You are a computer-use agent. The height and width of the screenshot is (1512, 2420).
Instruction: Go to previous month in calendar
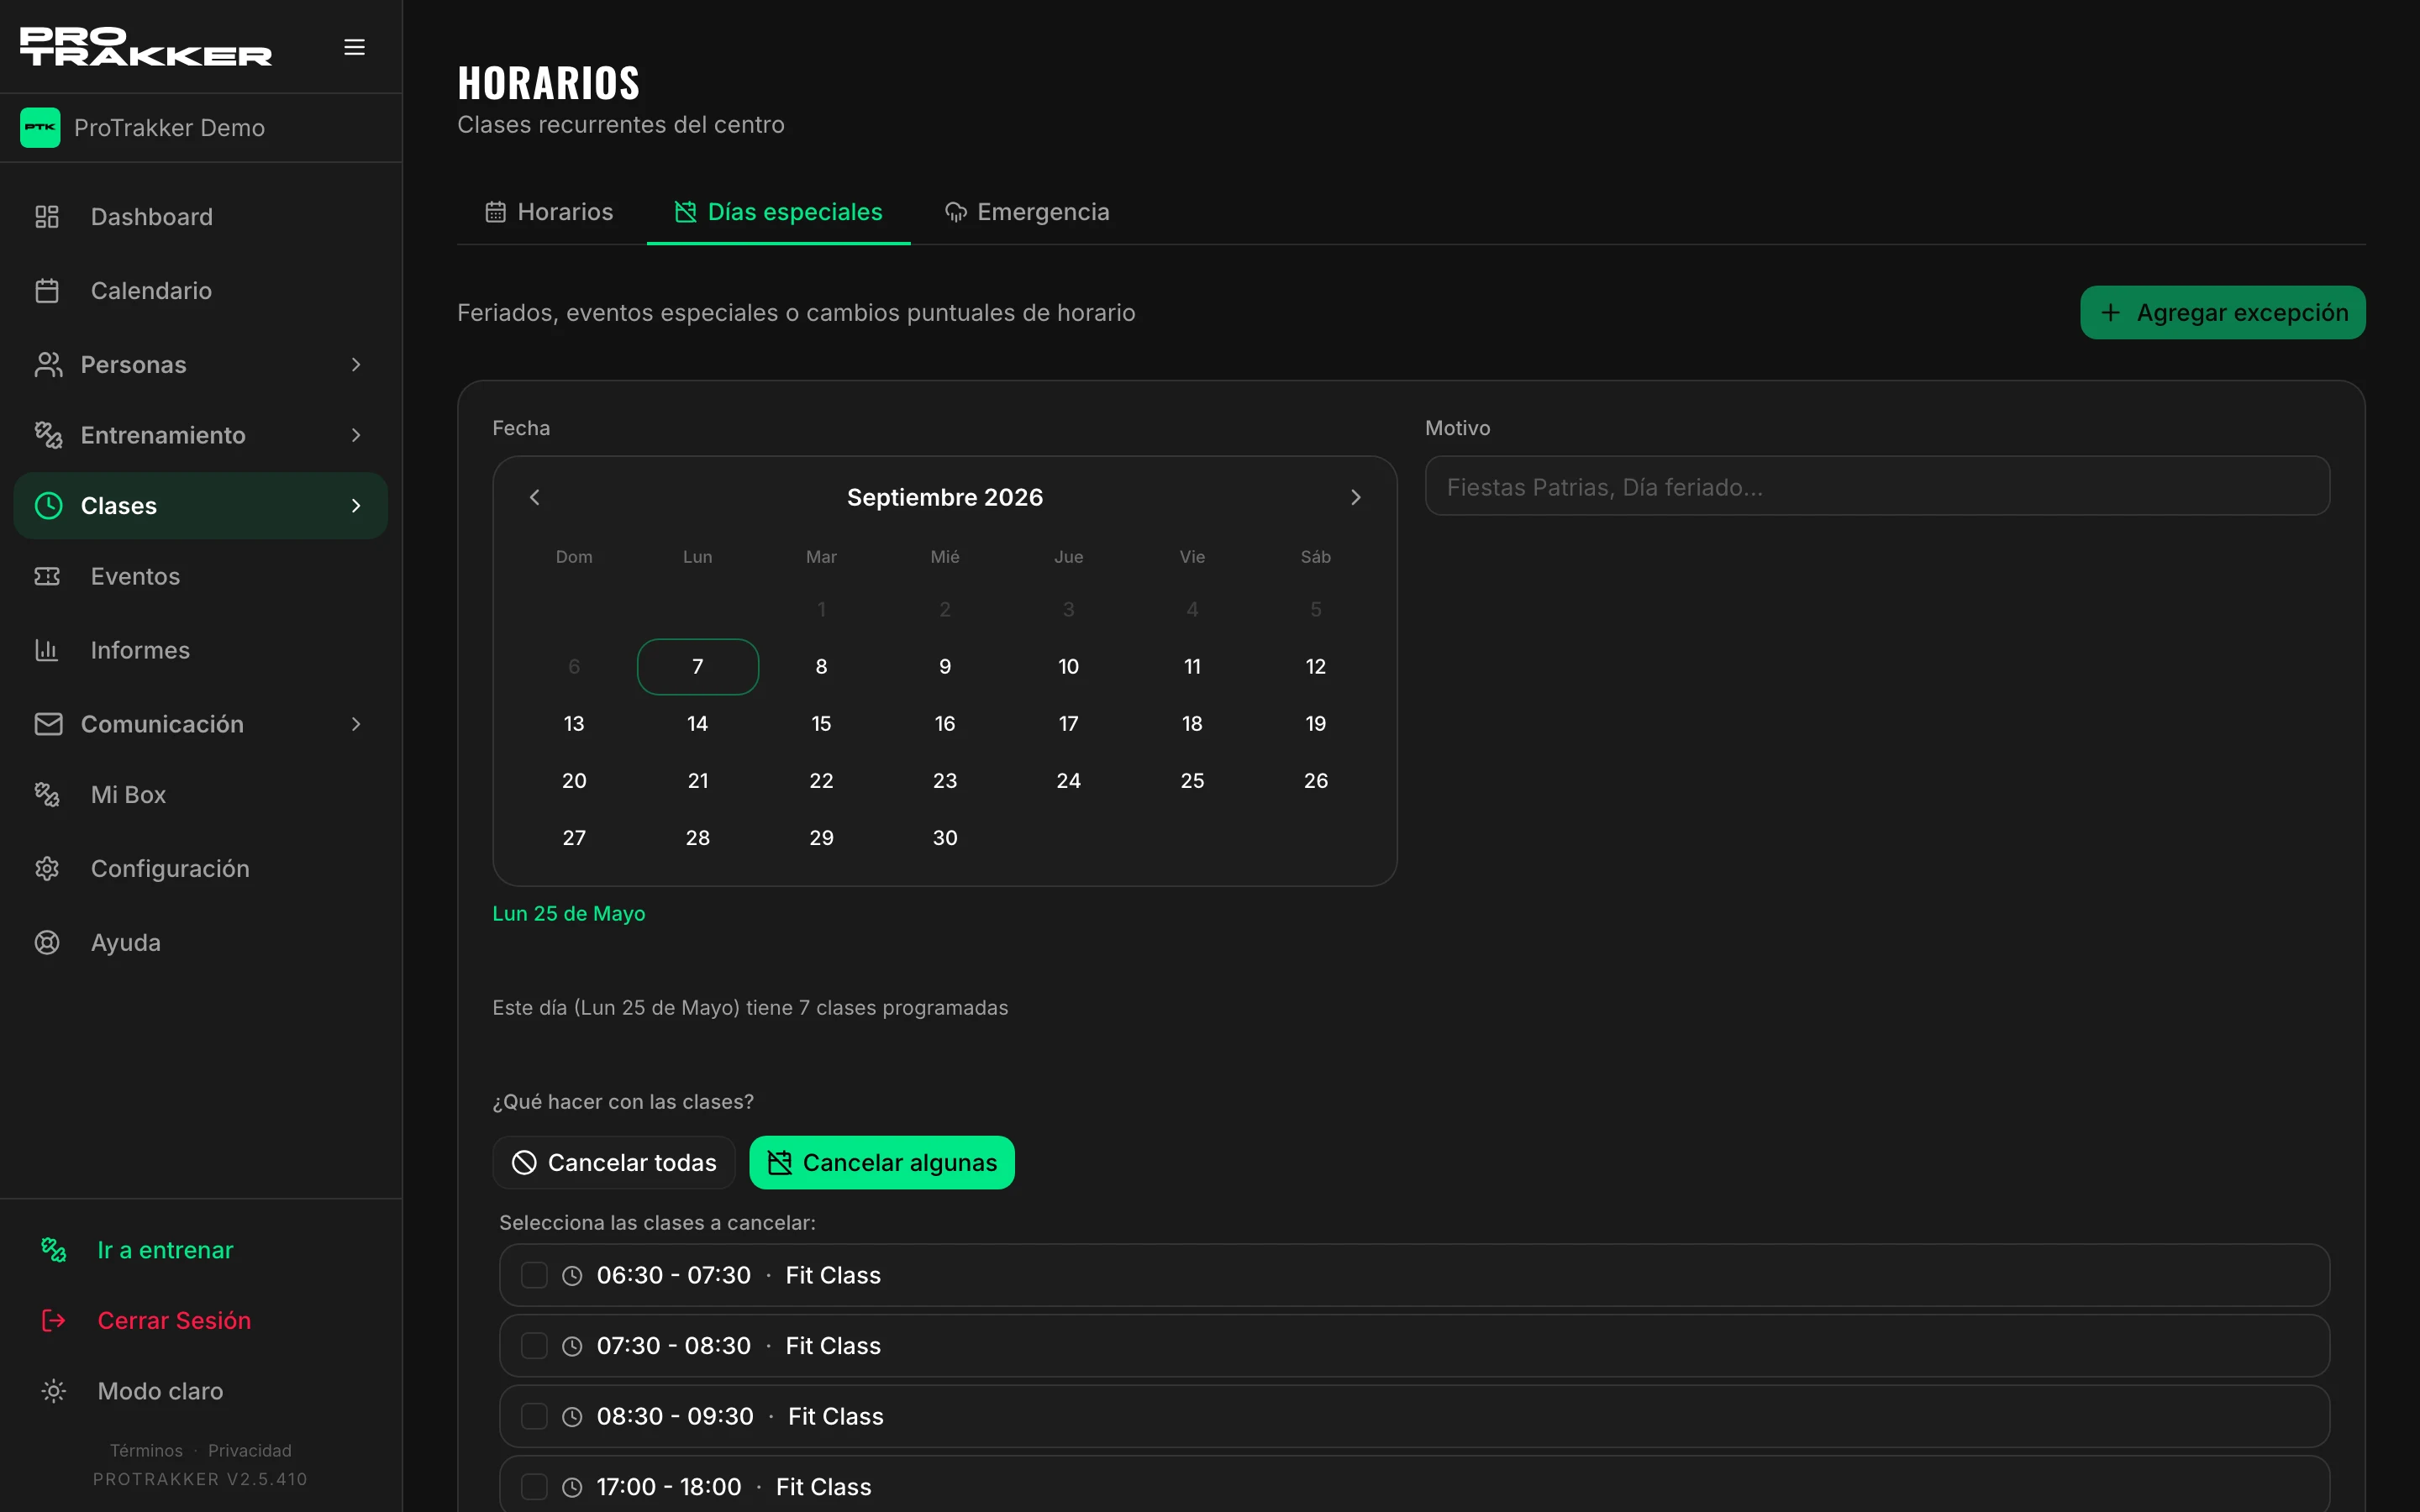tap(535, 497)
